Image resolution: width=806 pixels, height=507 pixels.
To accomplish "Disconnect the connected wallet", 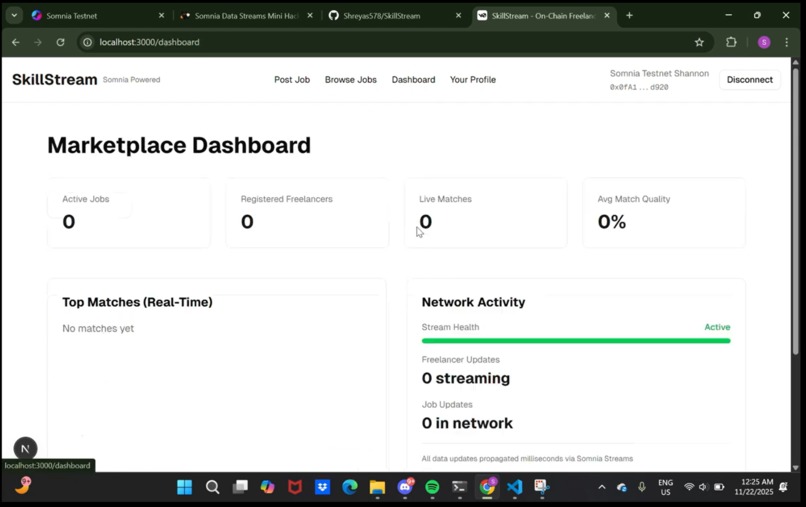I will [749, 80].
